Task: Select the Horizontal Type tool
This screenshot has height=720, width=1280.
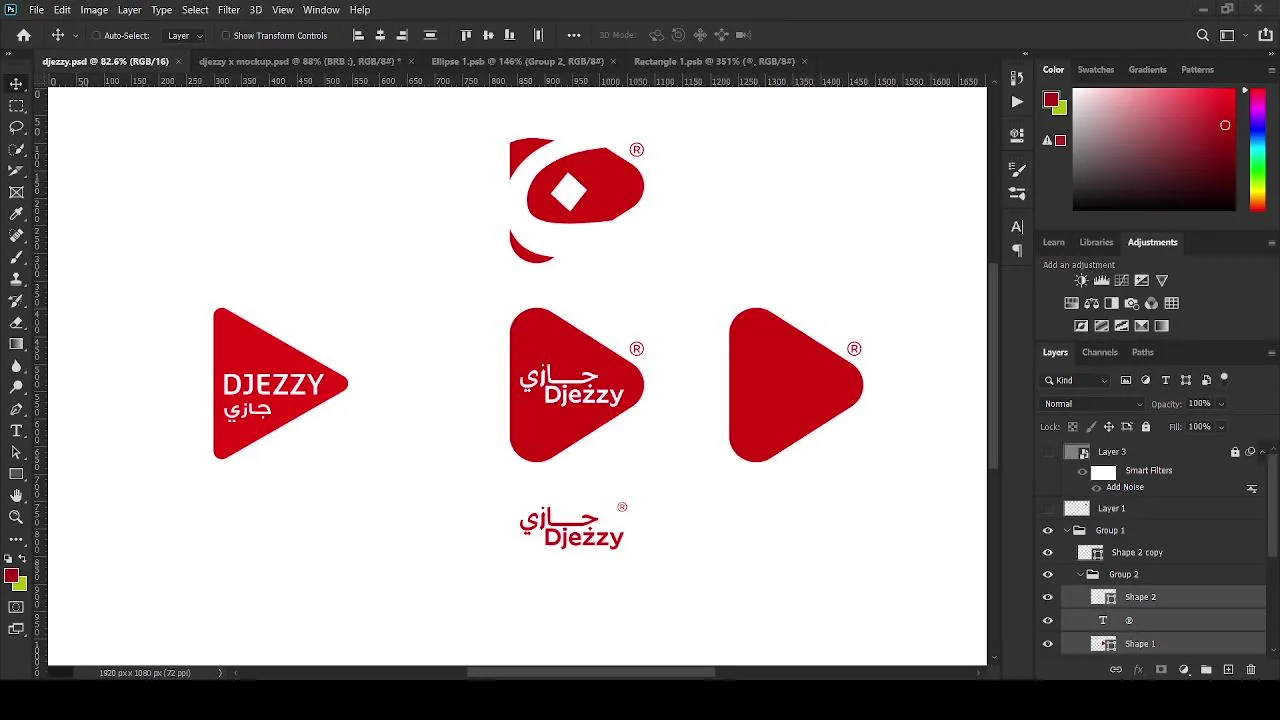Action: coord(16,430)
